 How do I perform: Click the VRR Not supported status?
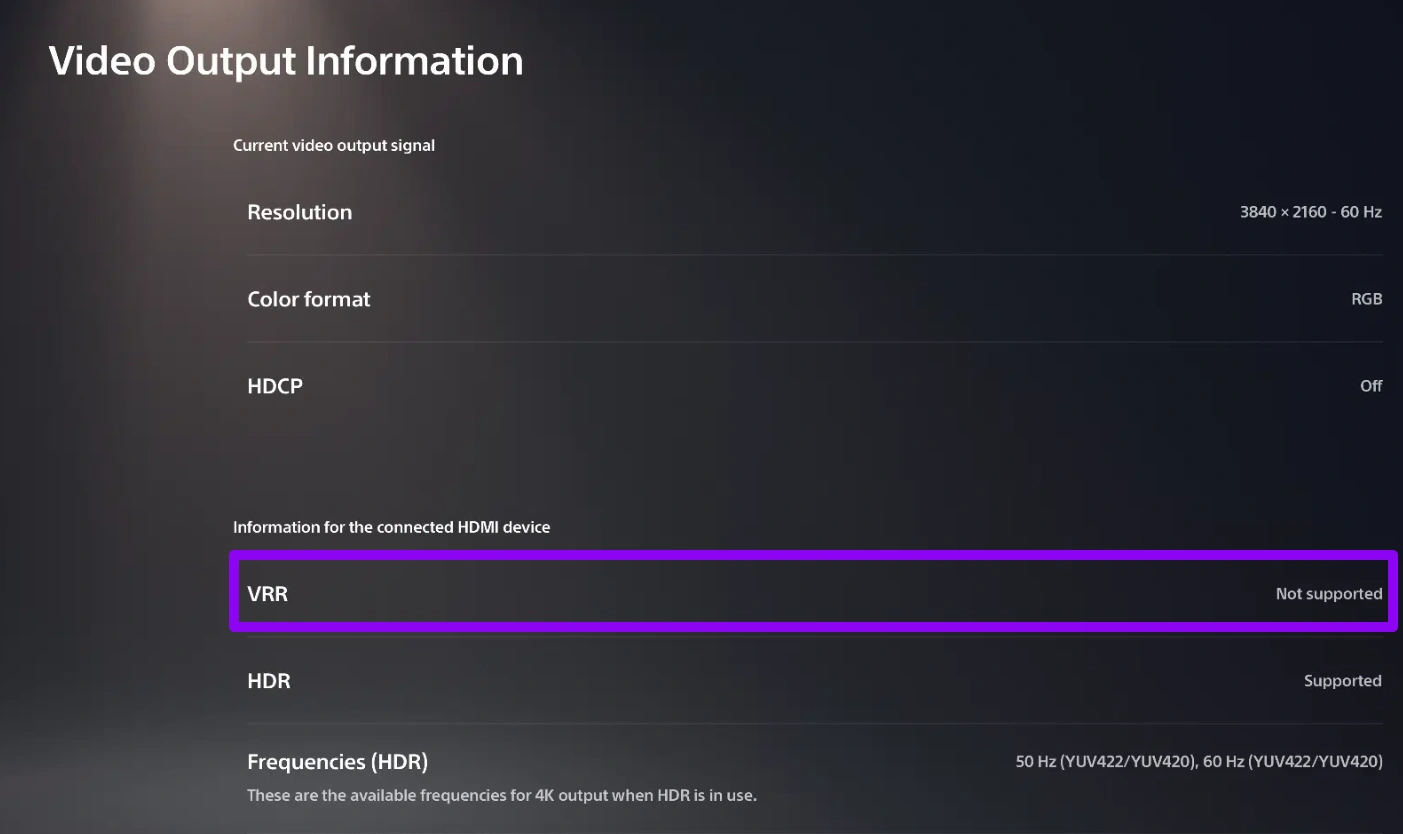1328,594
